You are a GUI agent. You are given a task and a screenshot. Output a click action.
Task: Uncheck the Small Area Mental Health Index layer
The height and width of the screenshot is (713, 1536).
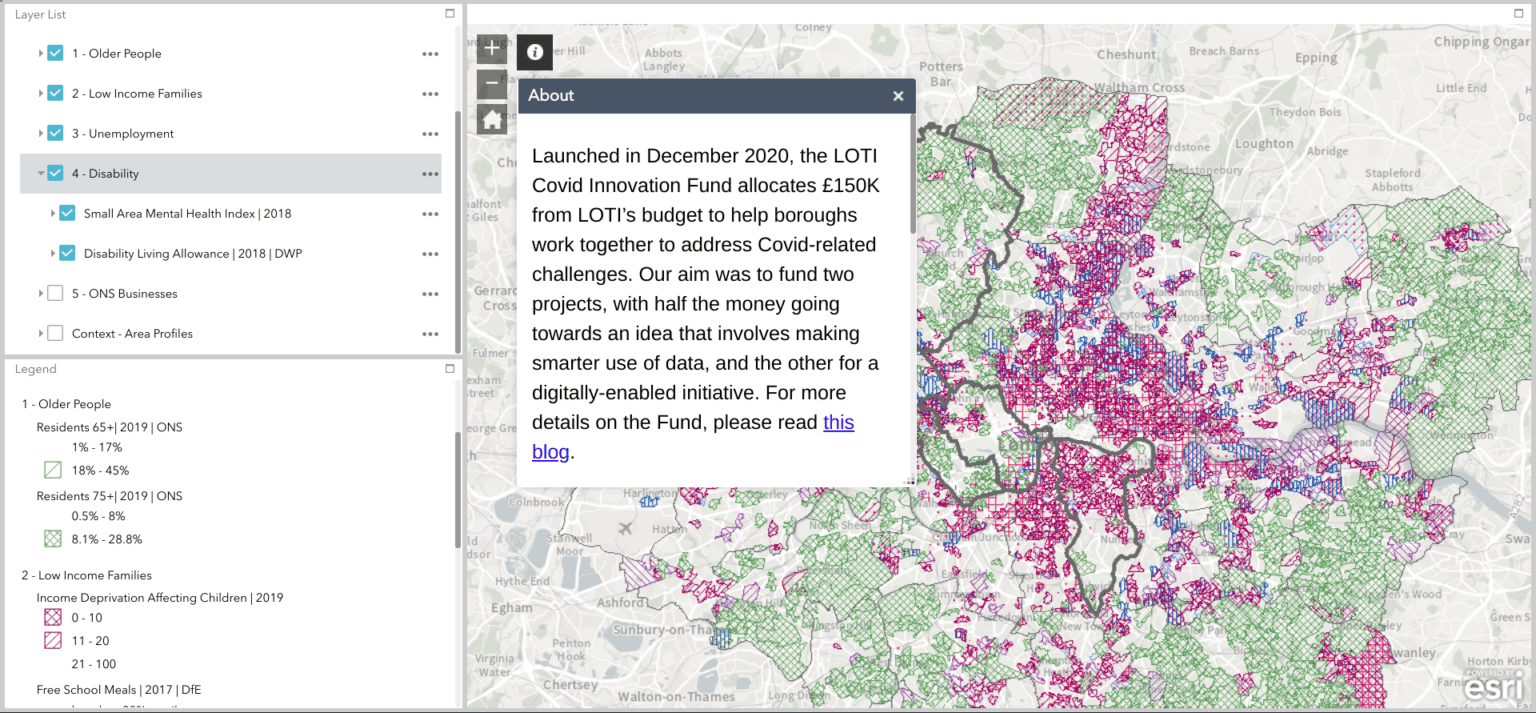tap(66, 213)
